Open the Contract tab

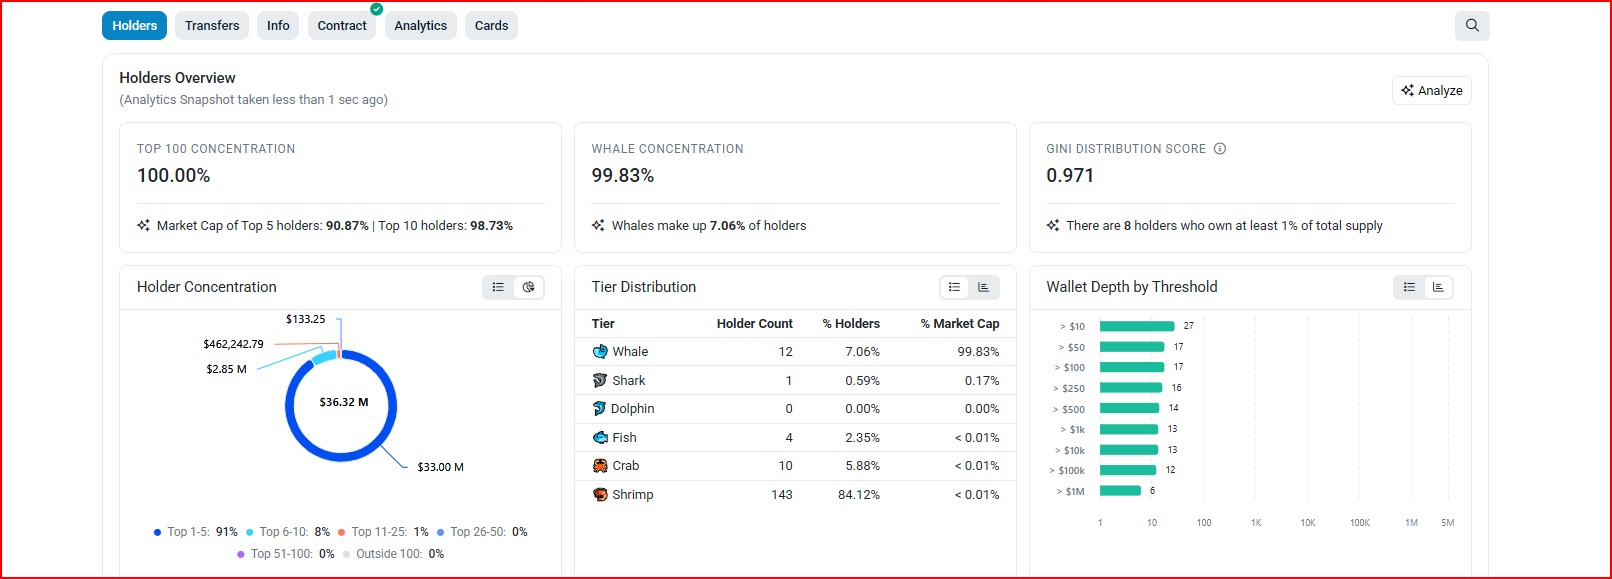pos(342,26)
